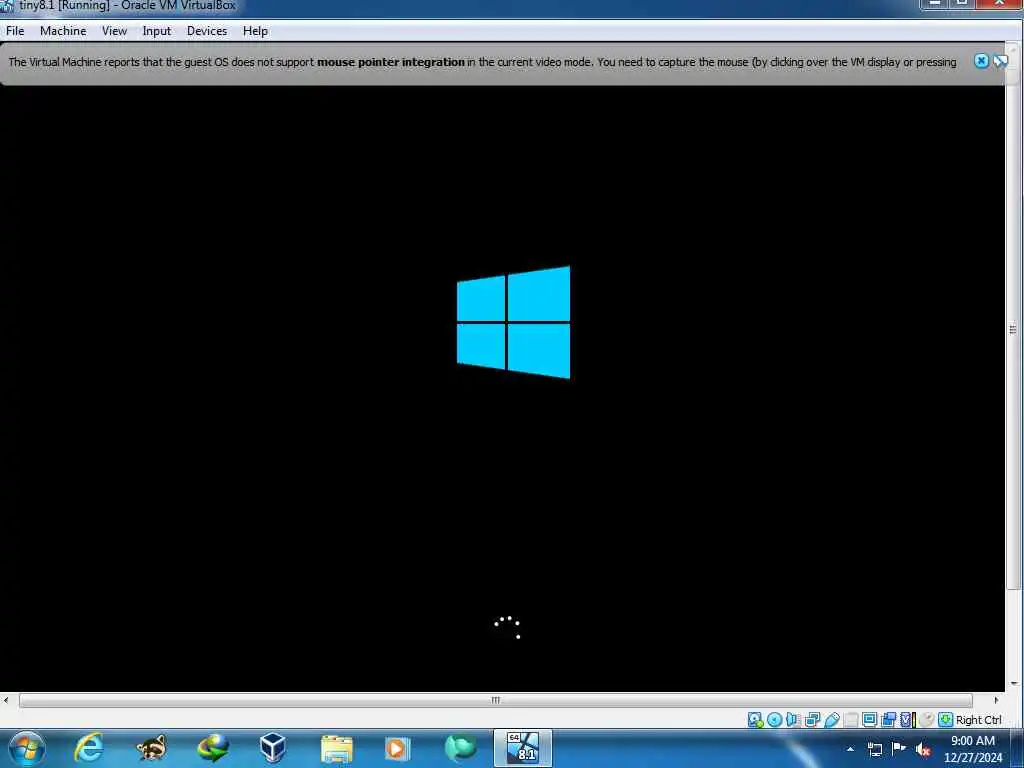Click the vertical scrollbar thumb

click(1013, 329)
